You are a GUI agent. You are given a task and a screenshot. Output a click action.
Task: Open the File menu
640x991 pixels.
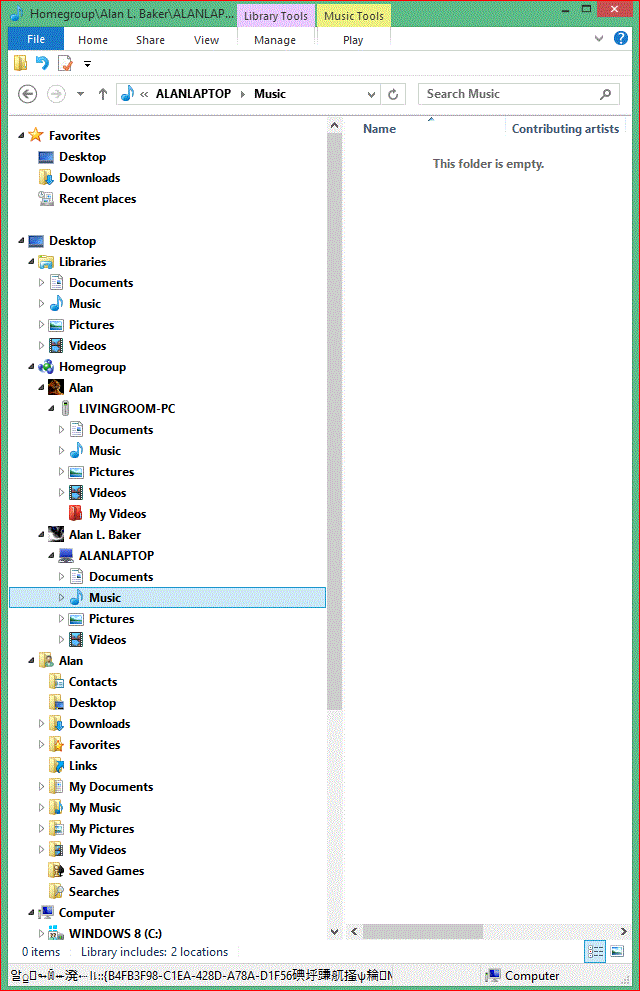coord(35,39)
